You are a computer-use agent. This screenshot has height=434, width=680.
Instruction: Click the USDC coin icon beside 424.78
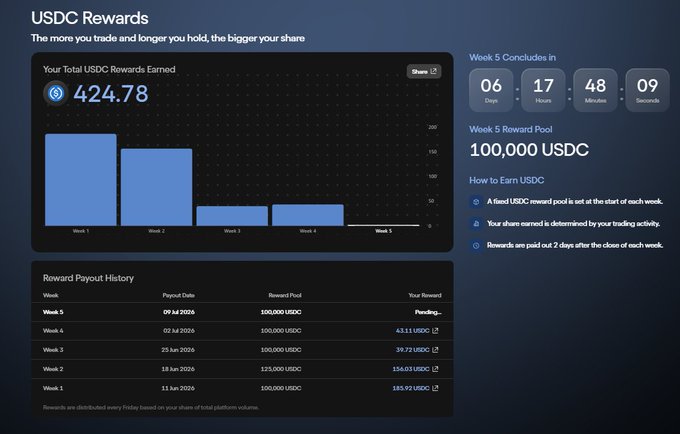pos(56,93)
